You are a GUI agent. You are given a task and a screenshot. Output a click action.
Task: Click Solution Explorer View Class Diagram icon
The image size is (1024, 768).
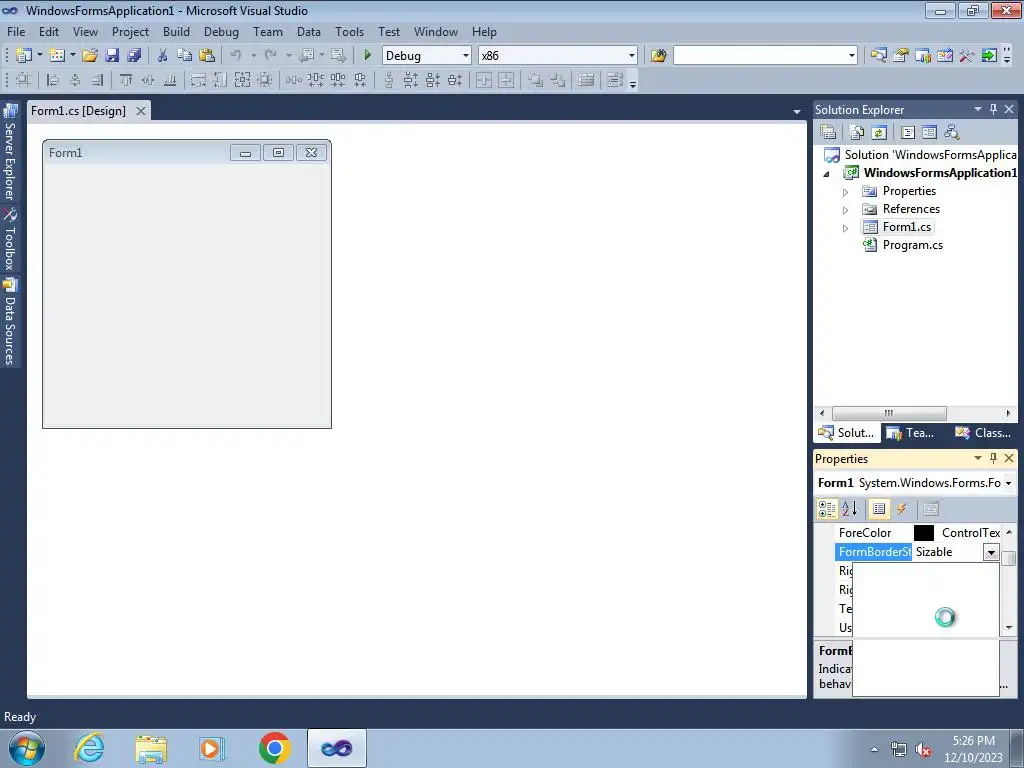(x=952, y=133)
